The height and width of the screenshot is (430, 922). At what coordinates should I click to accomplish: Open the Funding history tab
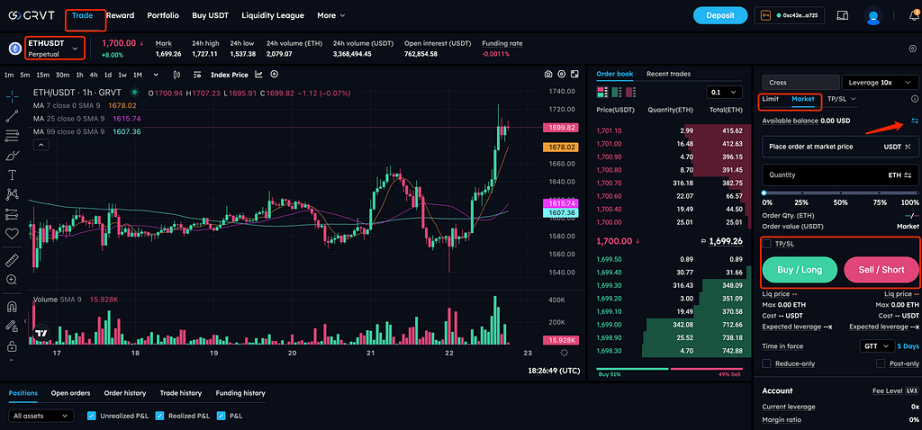tap(240, 393)
